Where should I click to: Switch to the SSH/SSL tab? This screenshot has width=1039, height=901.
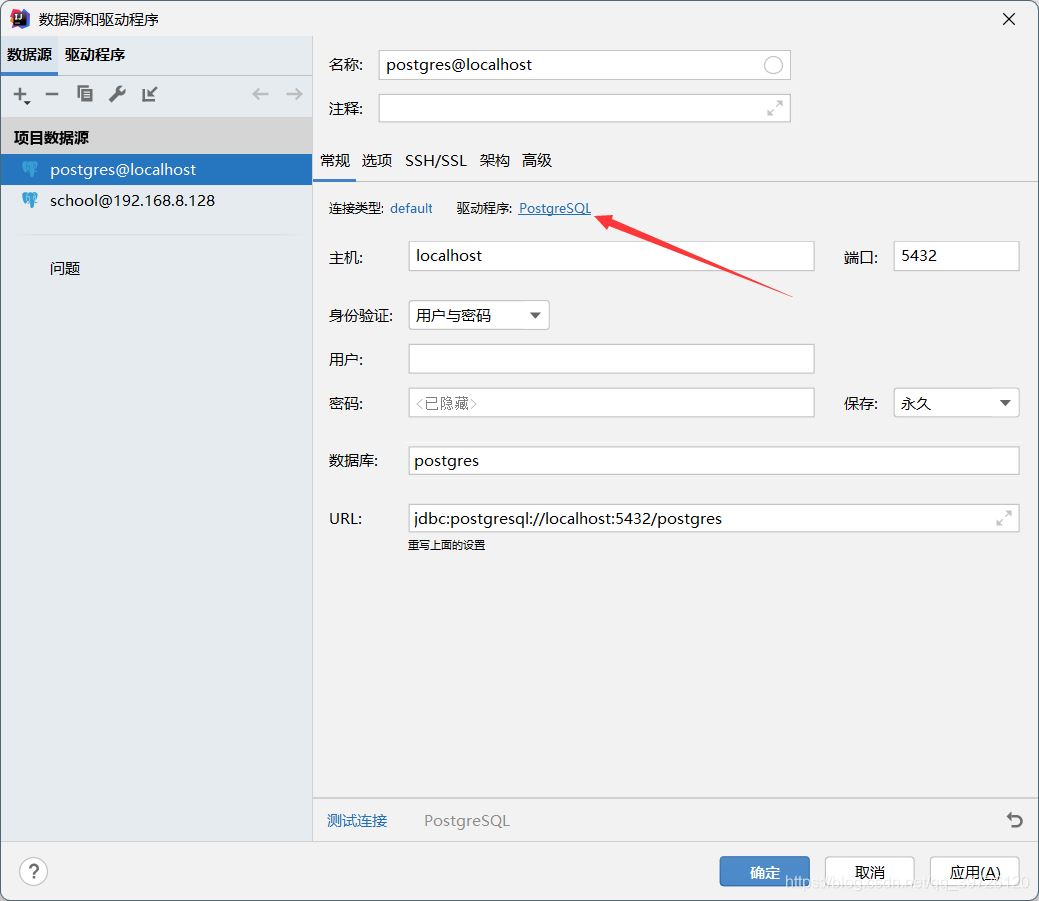point(436,160)
